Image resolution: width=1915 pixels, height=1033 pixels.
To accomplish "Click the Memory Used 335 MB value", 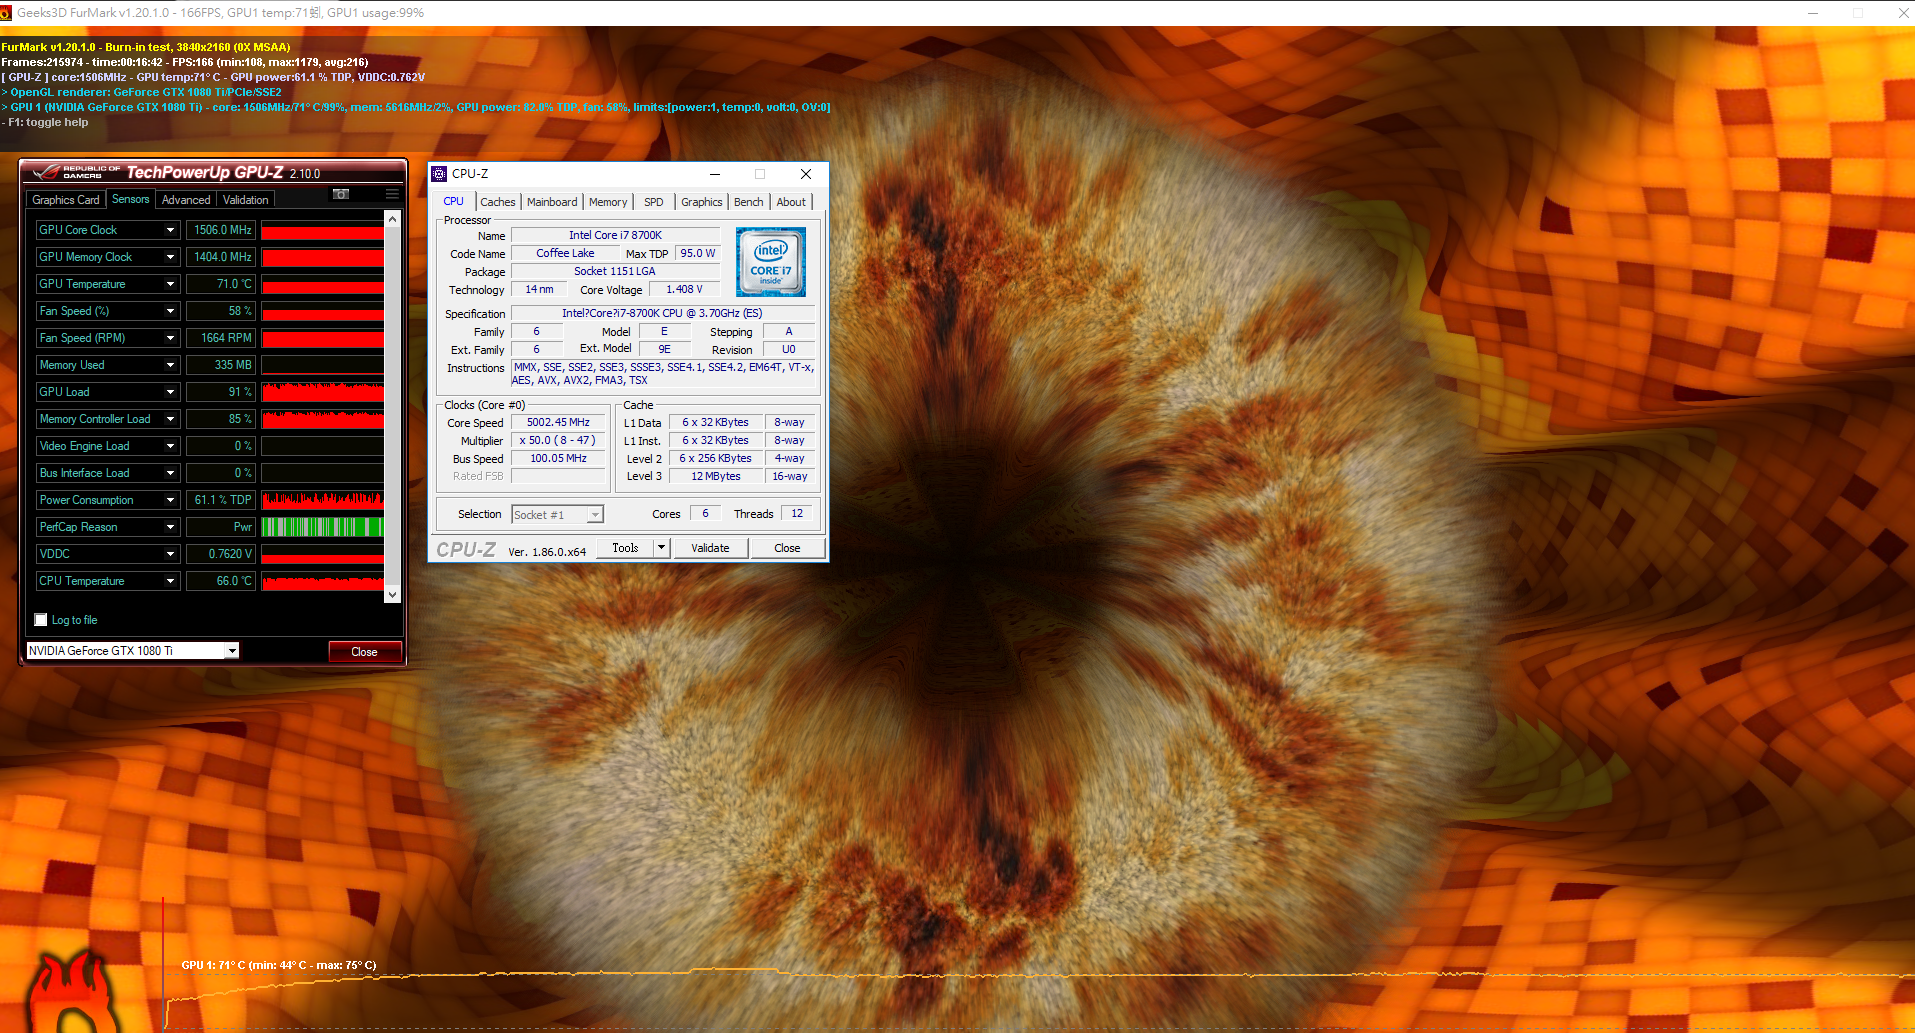I will point(221,365).
